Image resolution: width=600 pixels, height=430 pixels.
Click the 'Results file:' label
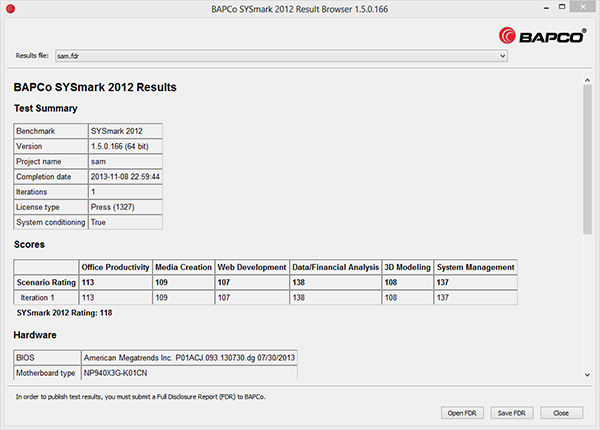point(32,56)
